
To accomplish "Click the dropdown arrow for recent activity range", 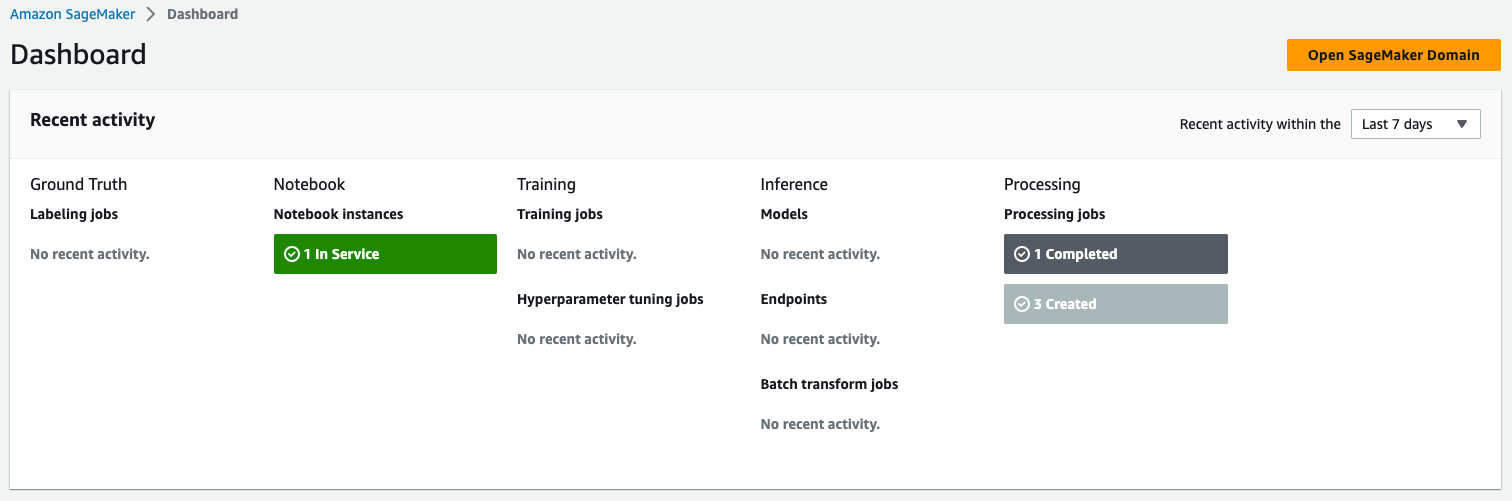I will tap(1461, 125).
